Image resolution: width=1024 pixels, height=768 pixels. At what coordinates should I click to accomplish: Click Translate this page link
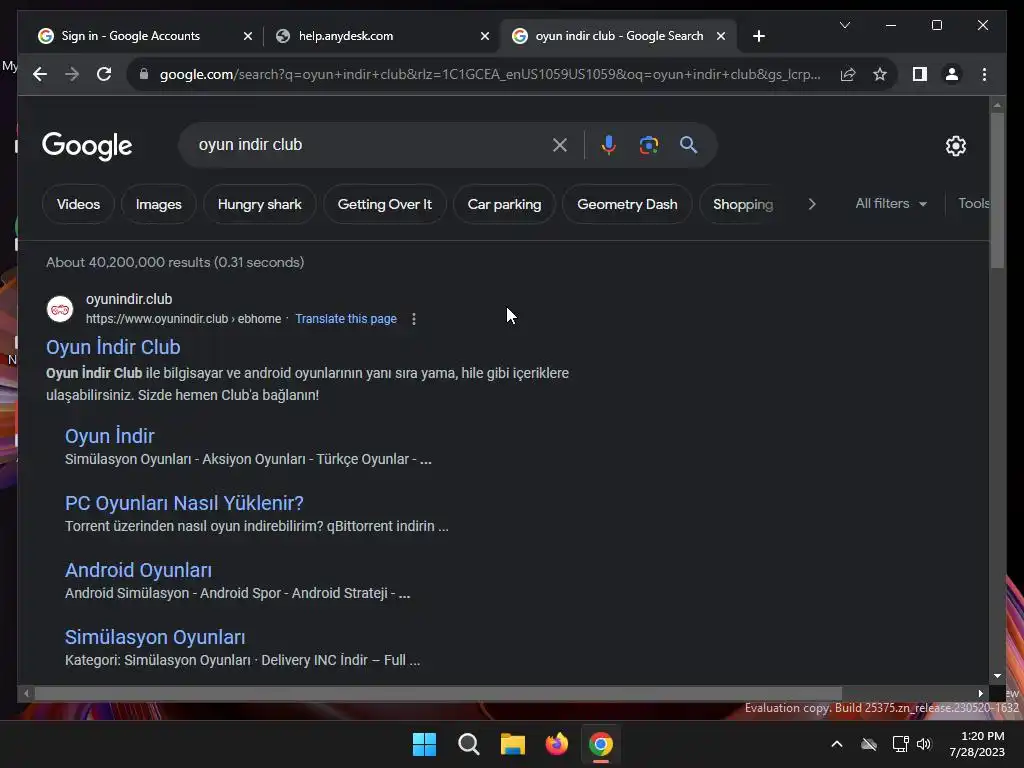(x=345, y=319)
